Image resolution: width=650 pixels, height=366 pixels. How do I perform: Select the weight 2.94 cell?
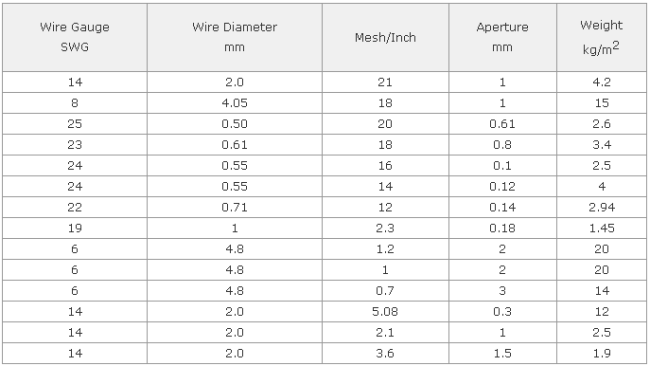(x=601, y=207)
